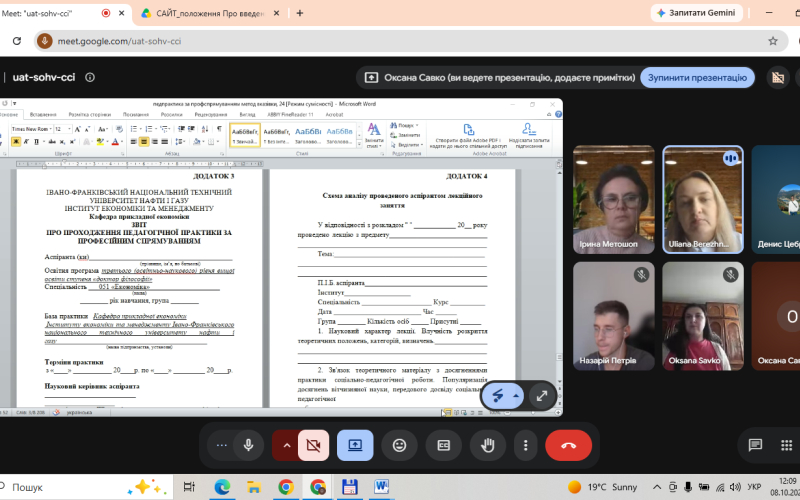
Task: Raise your hand in Meet
Action: coord(487,445)
